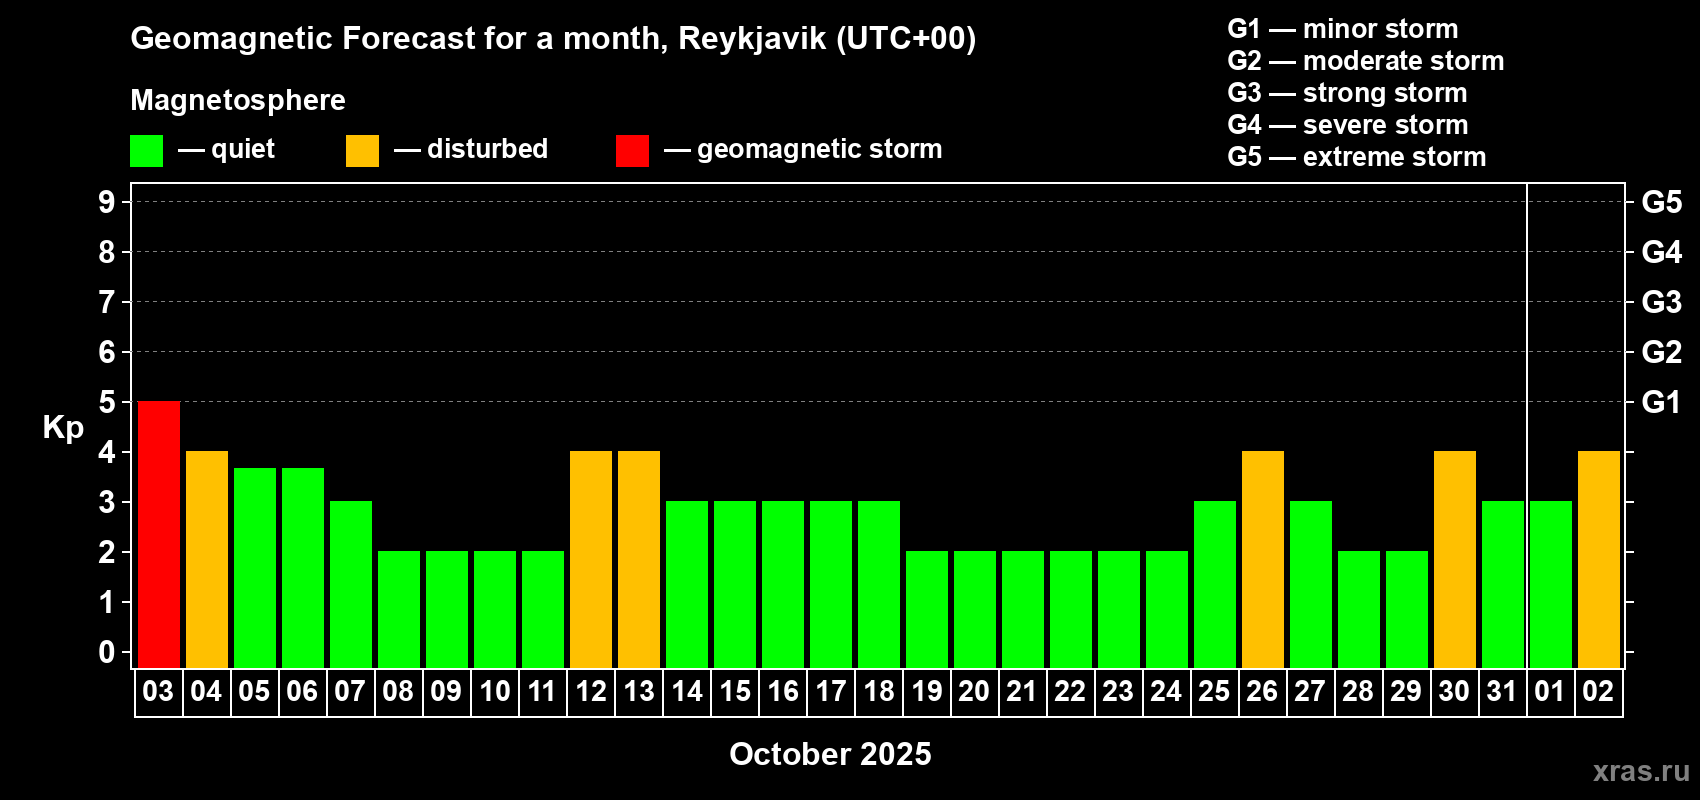Click the Kp value 9 on left axis
Screen dimensions: 1700x800
[107, 202]
